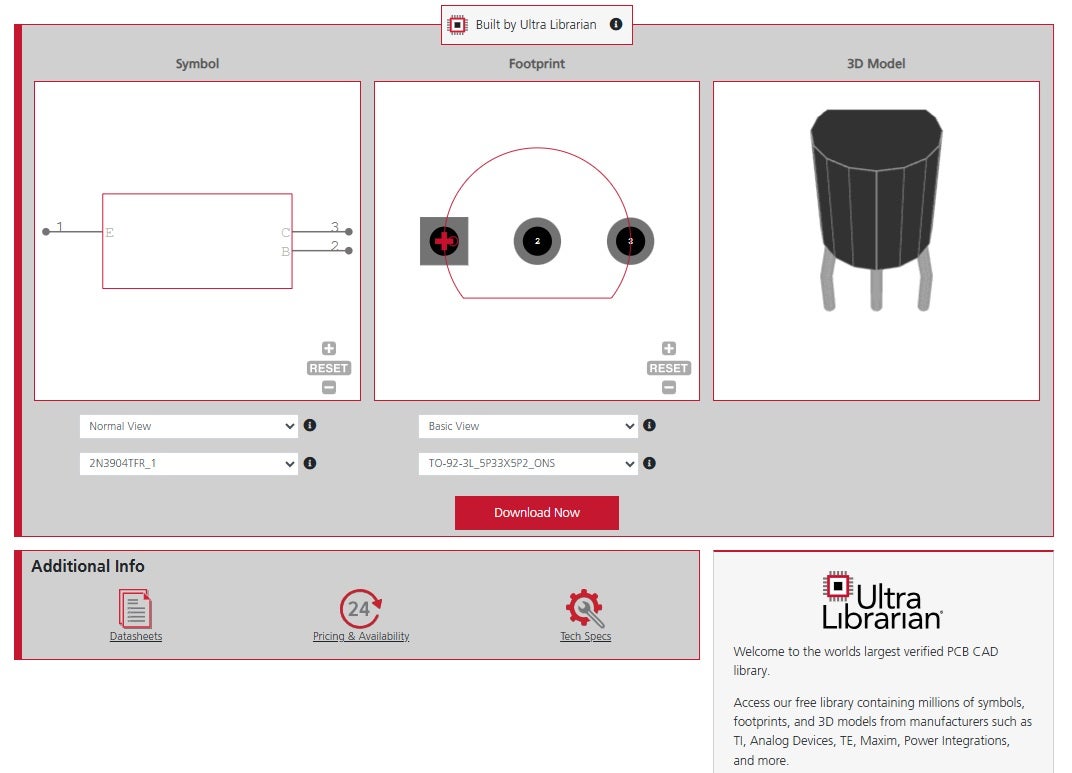
Task: Click footprint pad 1 square pad
Action: [444, 241]
